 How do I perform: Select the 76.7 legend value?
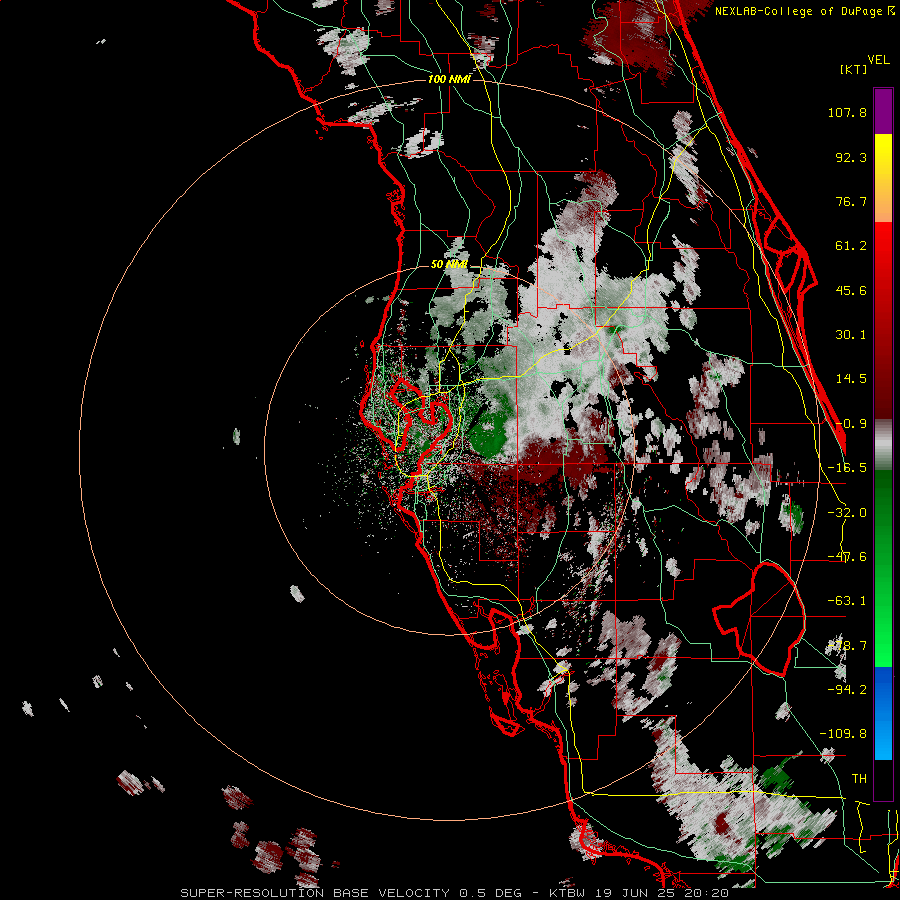tap(851, 201)
